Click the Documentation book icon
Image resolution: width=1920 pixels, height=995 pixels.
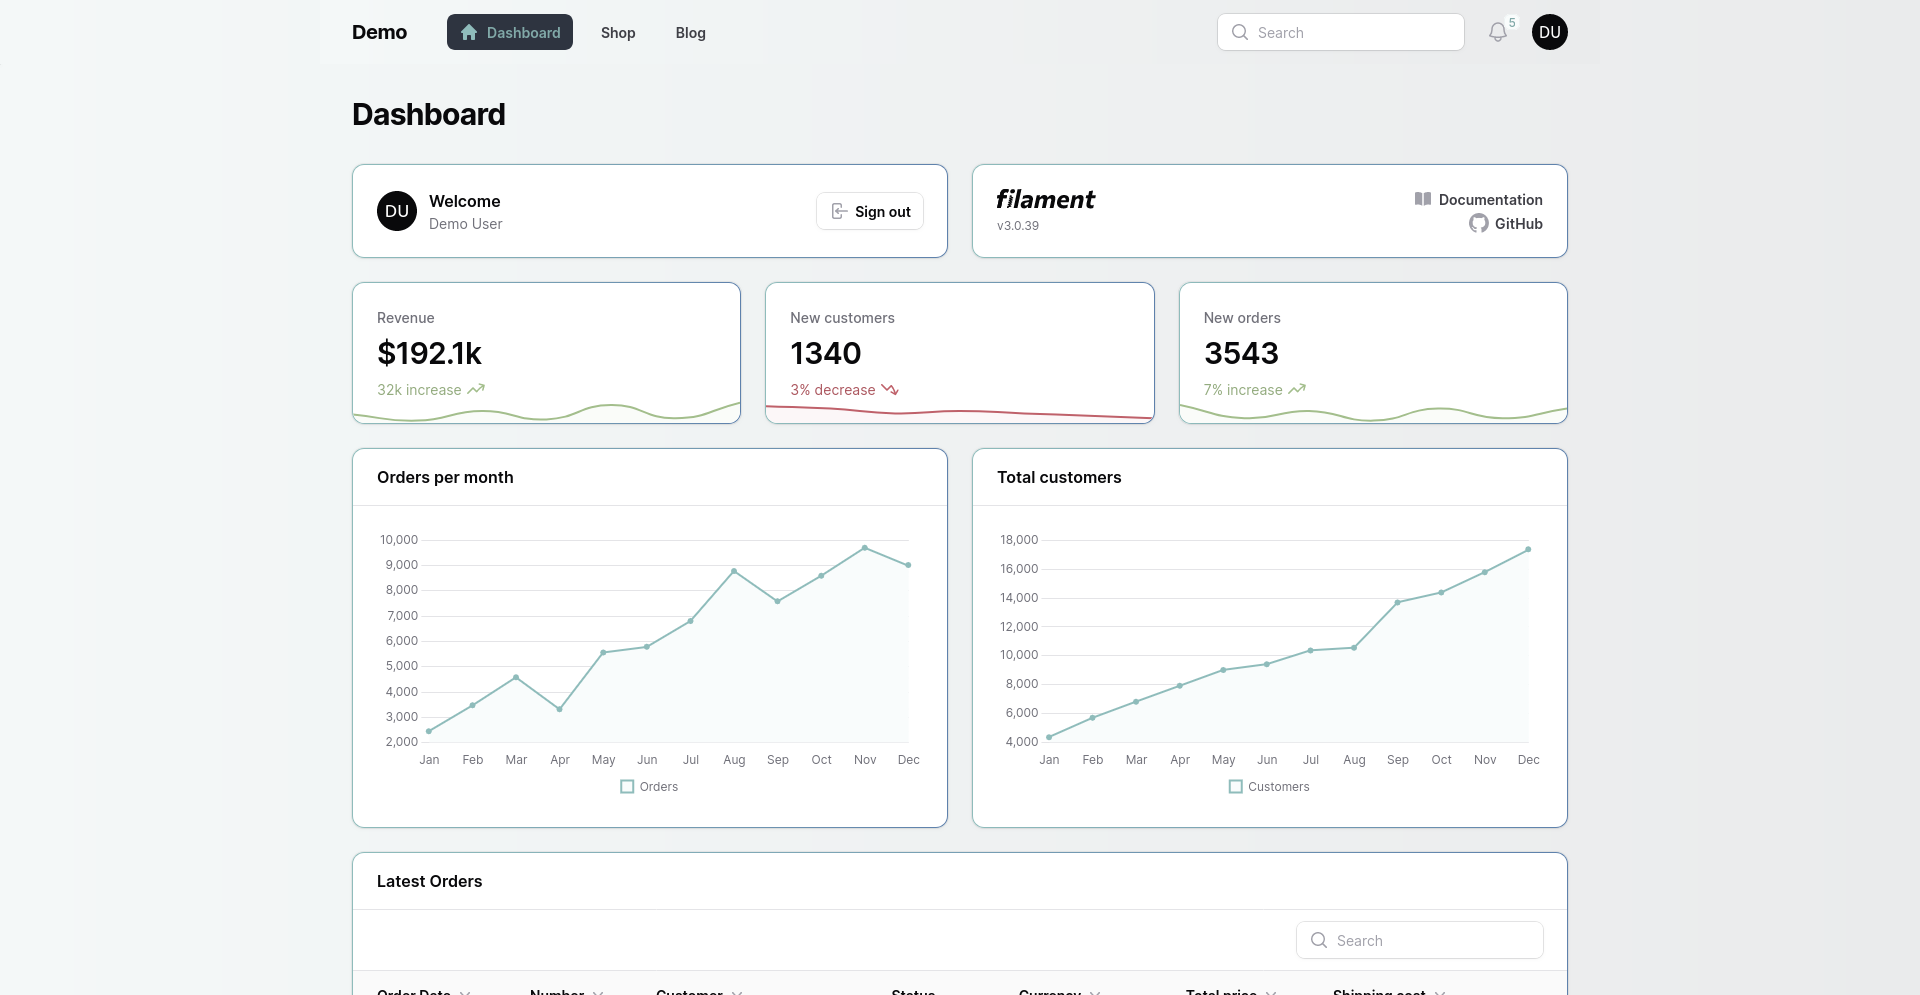click(x=1422, y=199)
